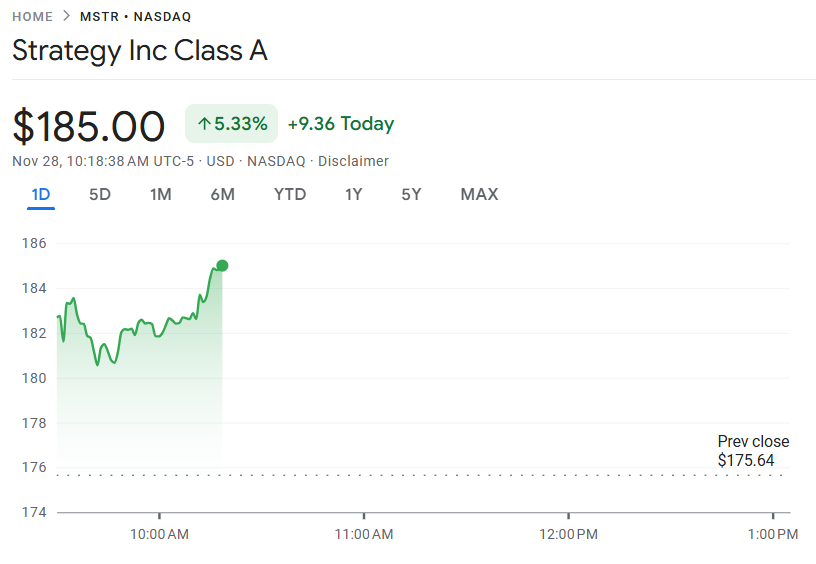Image resolution: width=816 pixels, height=564 pixels.
Task: Click the Strategy Inc Class A title
Action: 140,51
